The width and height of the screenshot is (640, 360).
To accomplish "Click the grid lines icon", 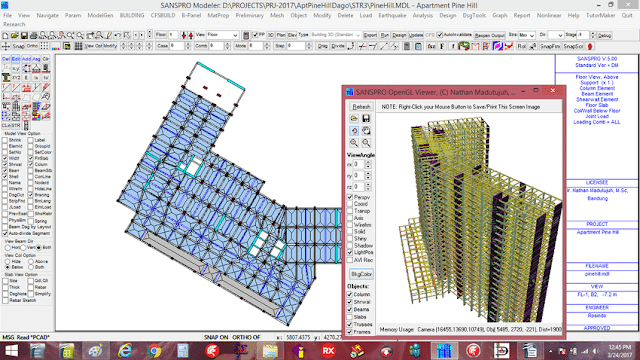I will [x=78, y=46].
